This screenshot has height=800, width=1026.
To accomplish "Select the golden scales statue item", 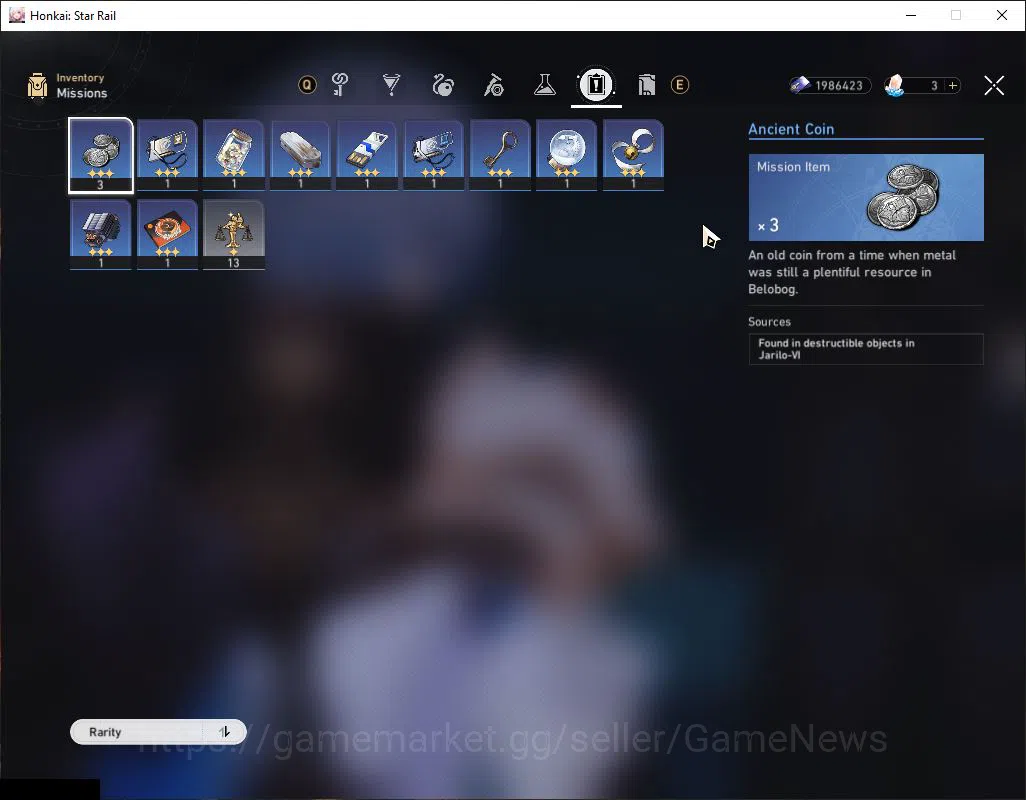I will point(234,234).
